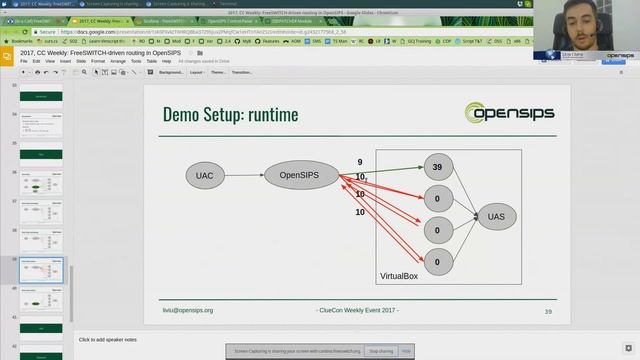Open the GitHub MyB bookmark
The height and width of the screenshot is (360, 640).
[242, 41]
